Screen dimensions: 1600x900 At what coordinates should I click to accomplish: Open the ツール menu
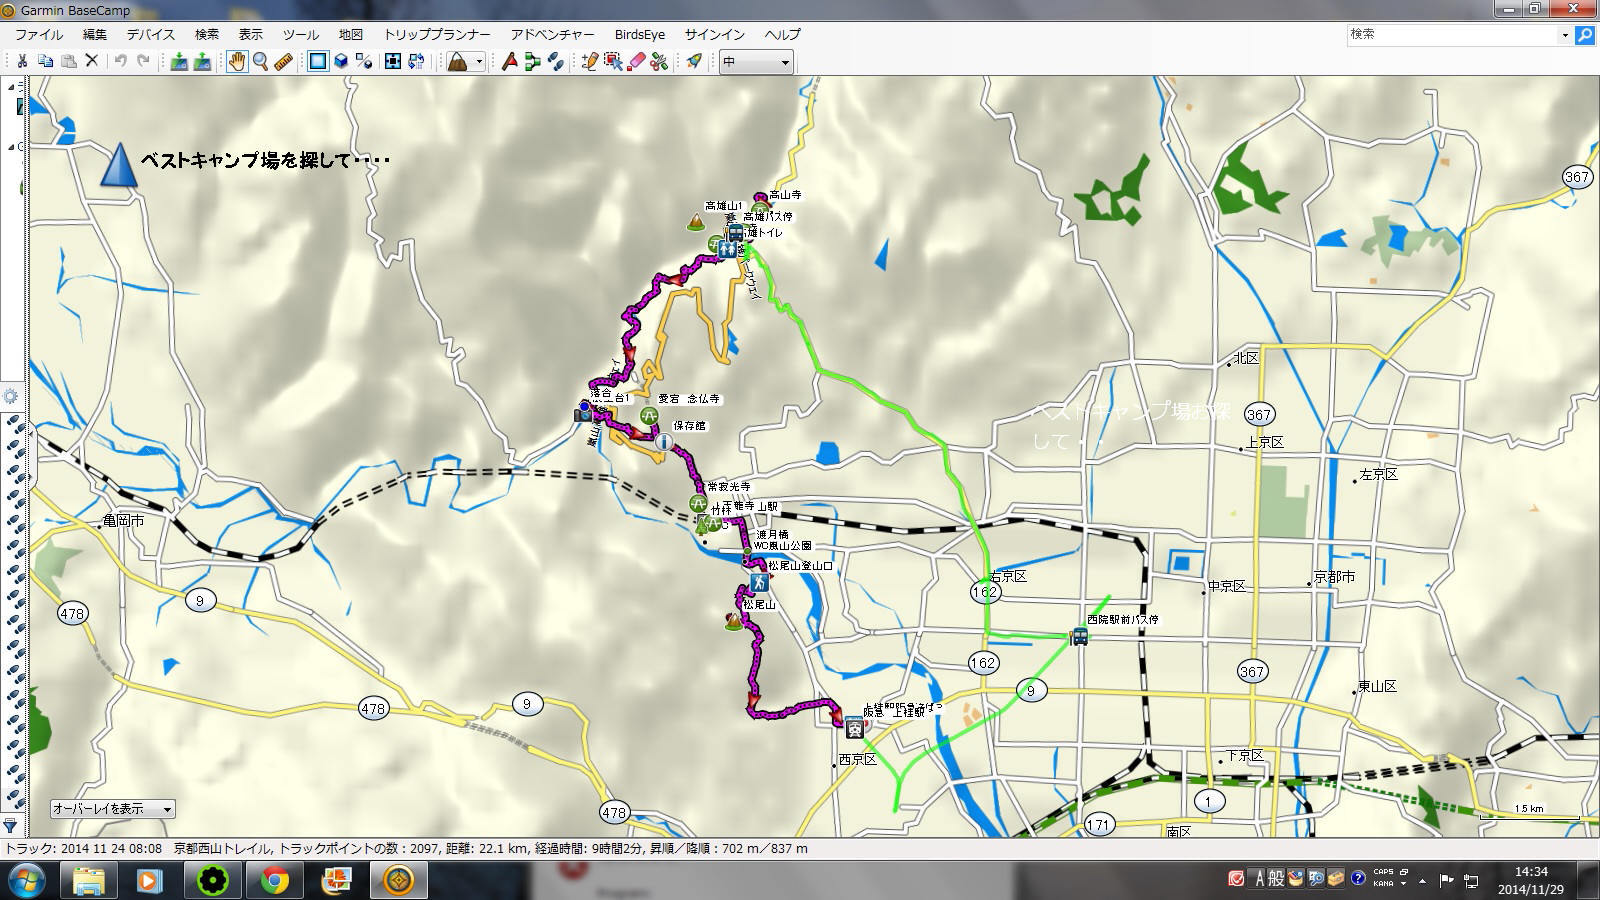300,34
